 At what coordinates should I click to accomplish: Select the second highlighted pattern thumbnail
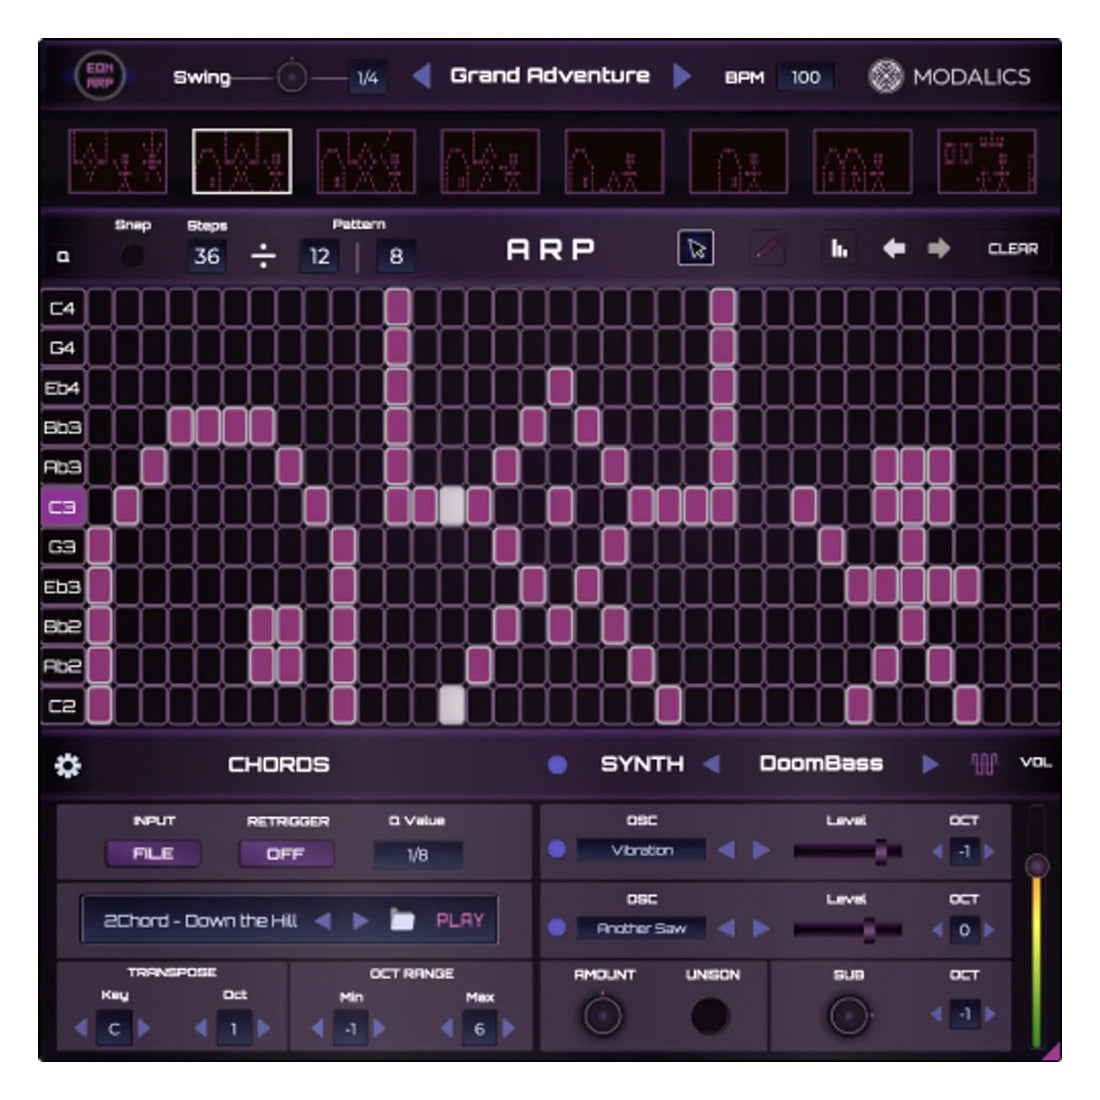[242, 161]
